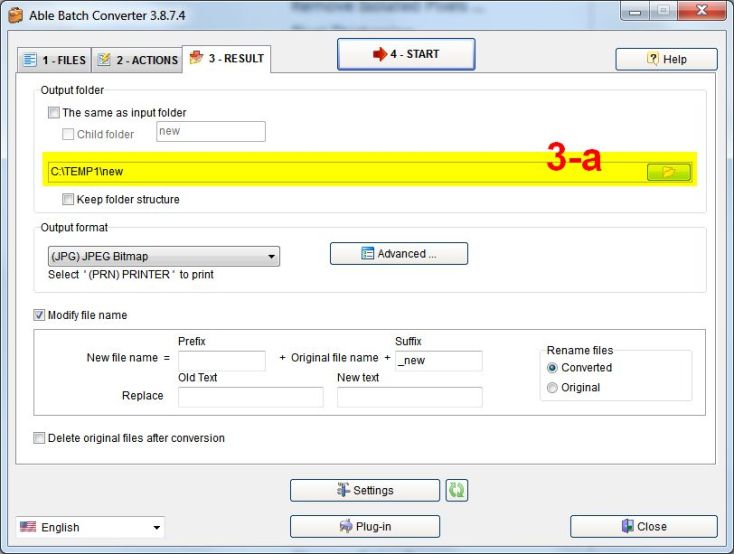Browse for output folder with folder icon
The image size is (734, 554).
pyautogui.click(x=668, y=172)
